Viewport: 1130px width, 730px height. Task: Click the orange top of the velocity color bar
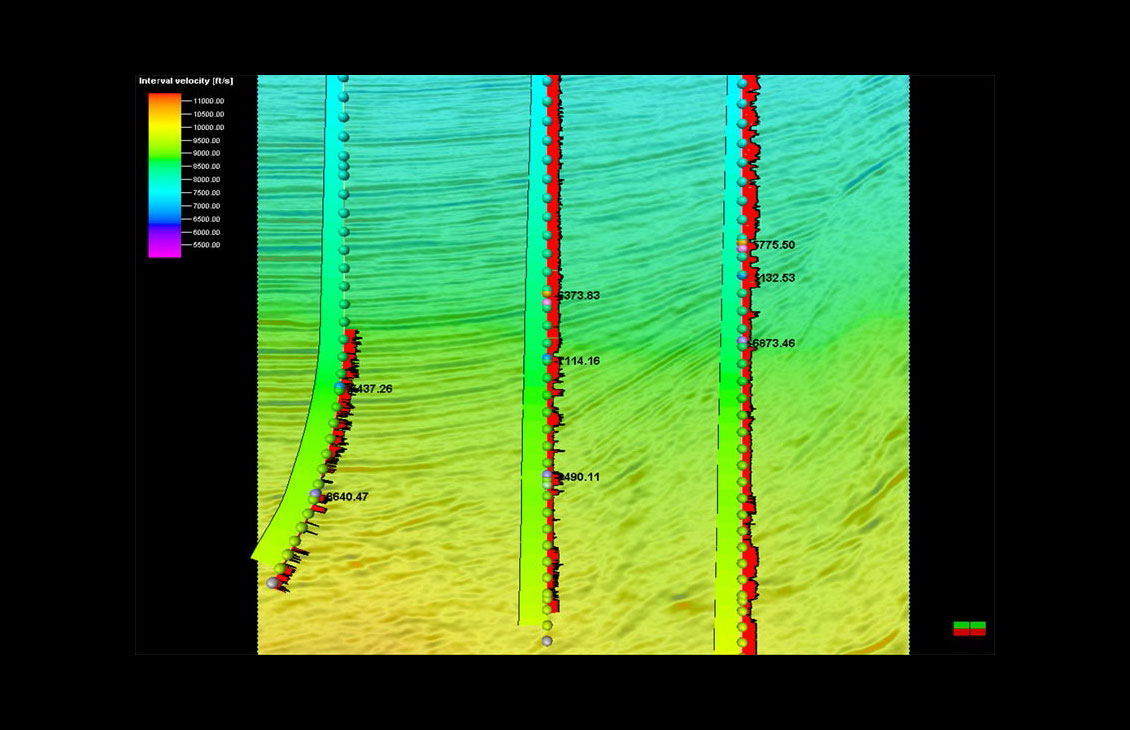pyautogui.click(x=165, y=99)
